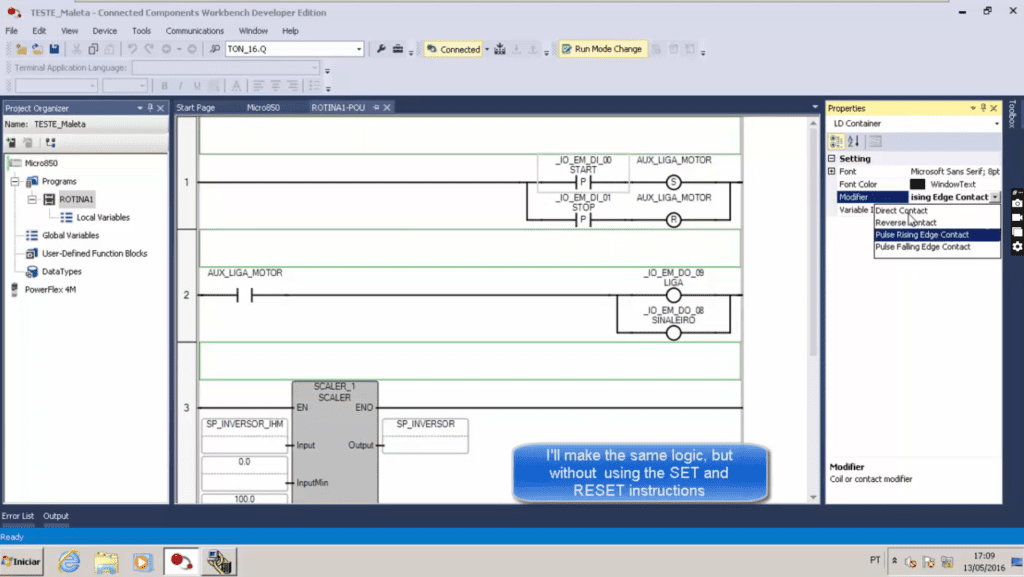The width and height of the screenshot is (1024, 577).
Task: Sort properties alphabetically with the A-Z icon
Action: 854,141
